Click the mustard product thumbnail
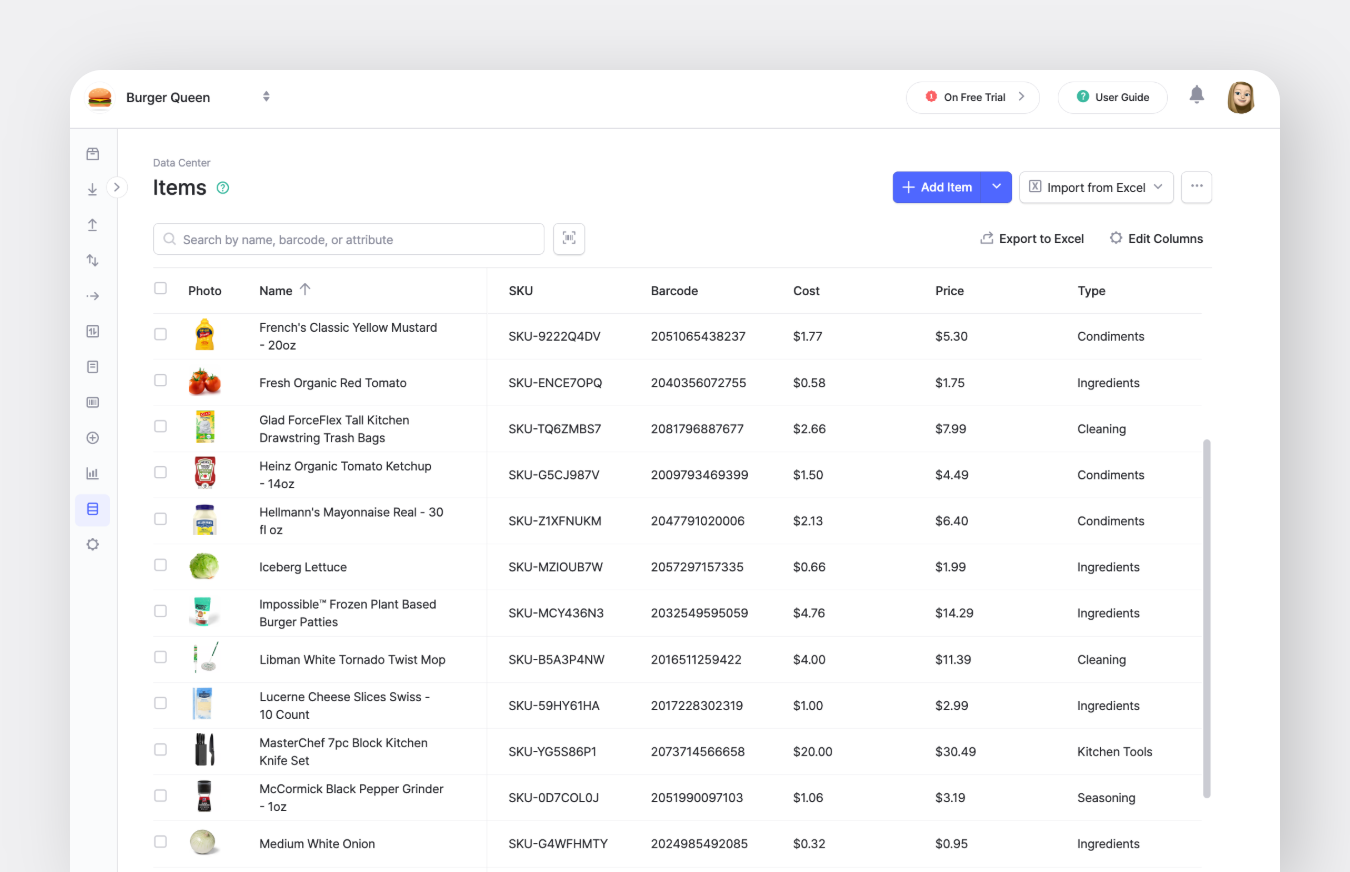 pos(204,336)
